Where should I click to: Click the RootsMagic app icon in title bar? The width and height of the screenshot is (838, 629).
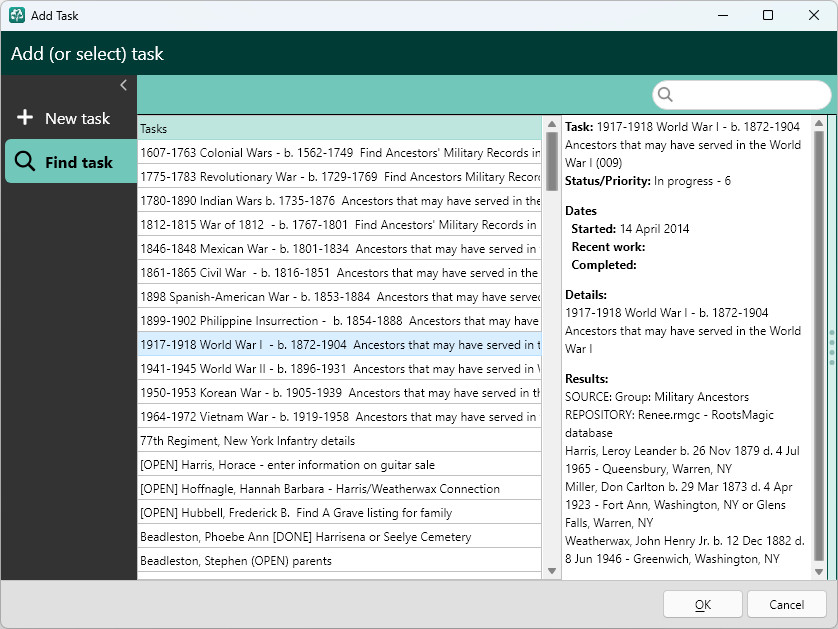17,15
